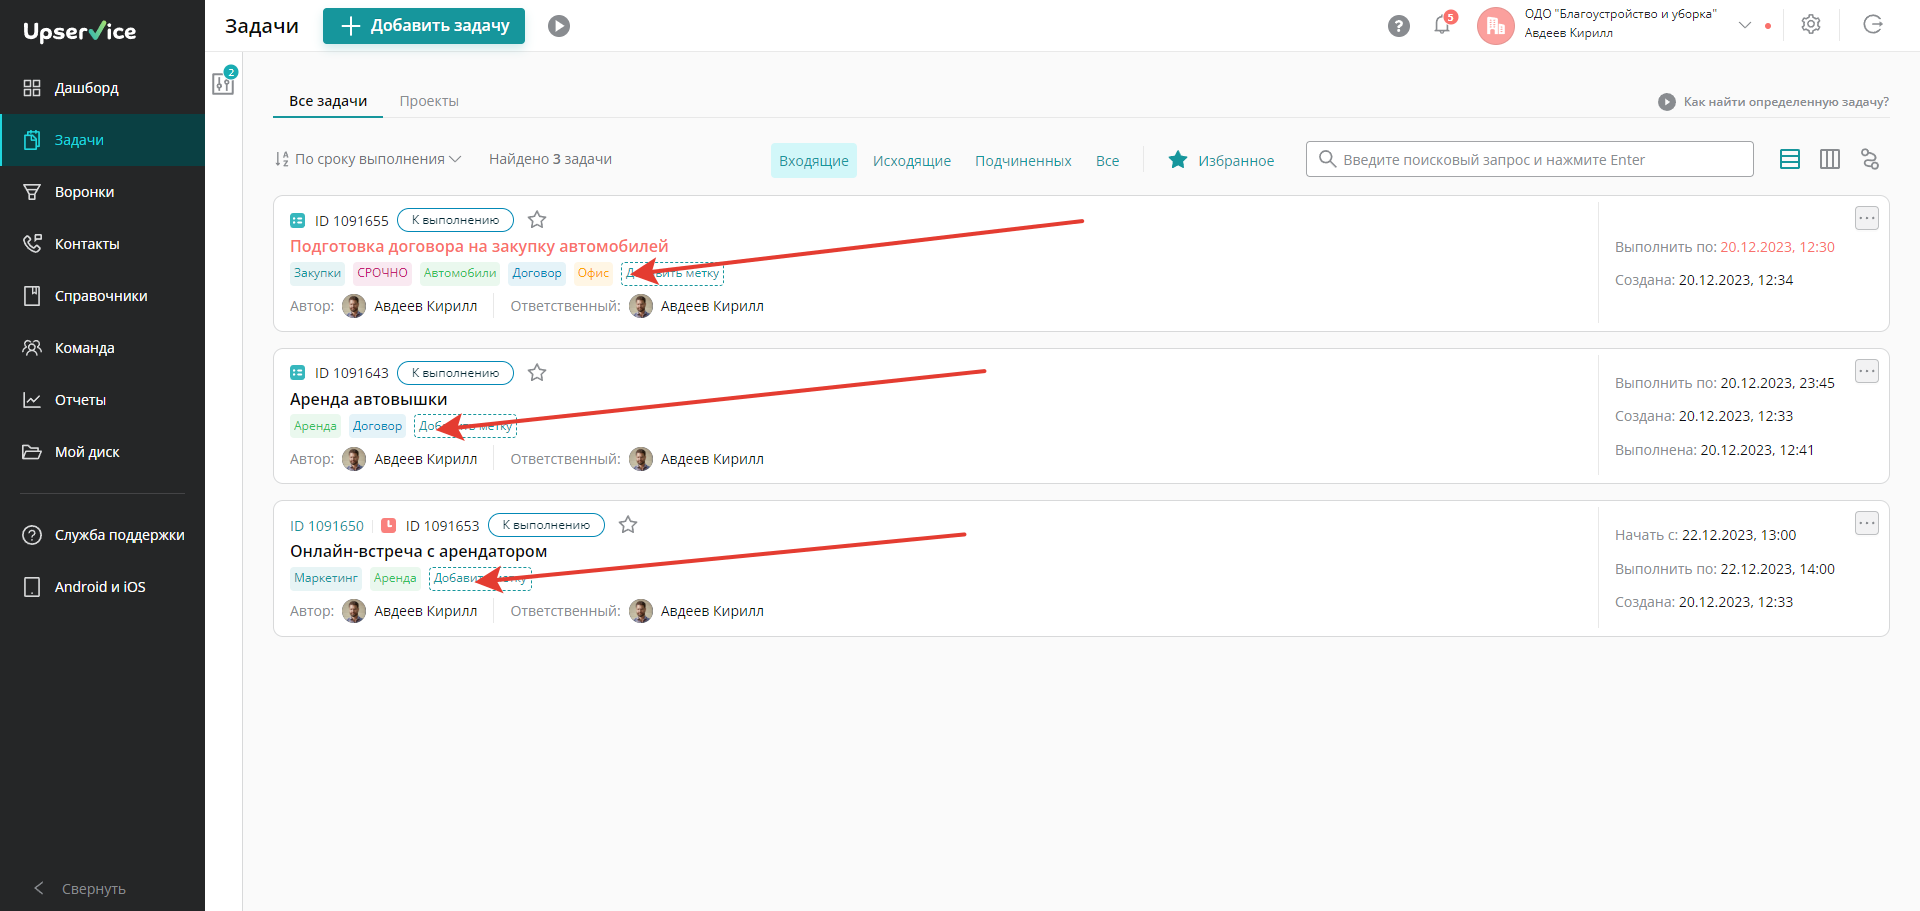
Task: Toggle the Избранное filter
Action: [1221, 160]
